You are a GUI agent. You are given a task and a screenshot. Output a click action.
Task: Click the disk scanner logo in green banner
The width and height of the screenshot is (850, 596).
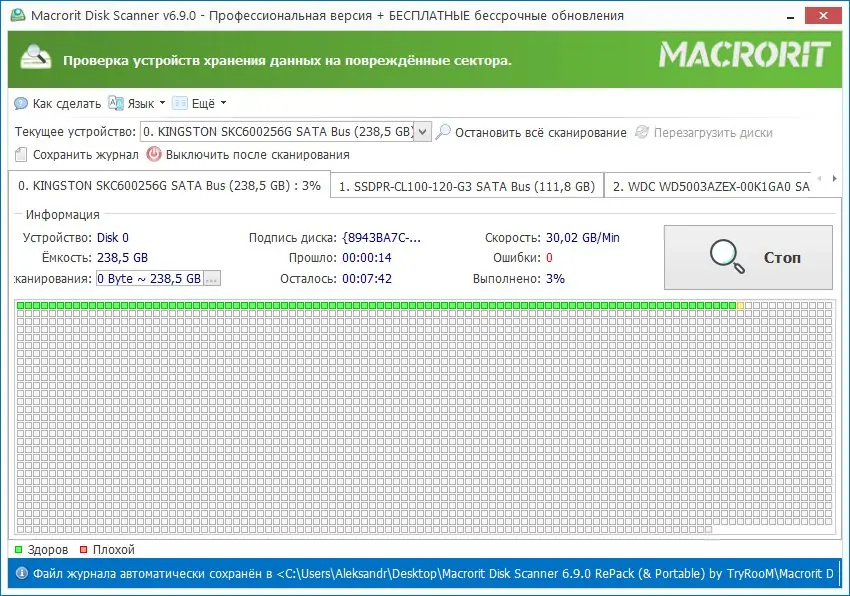36,57
